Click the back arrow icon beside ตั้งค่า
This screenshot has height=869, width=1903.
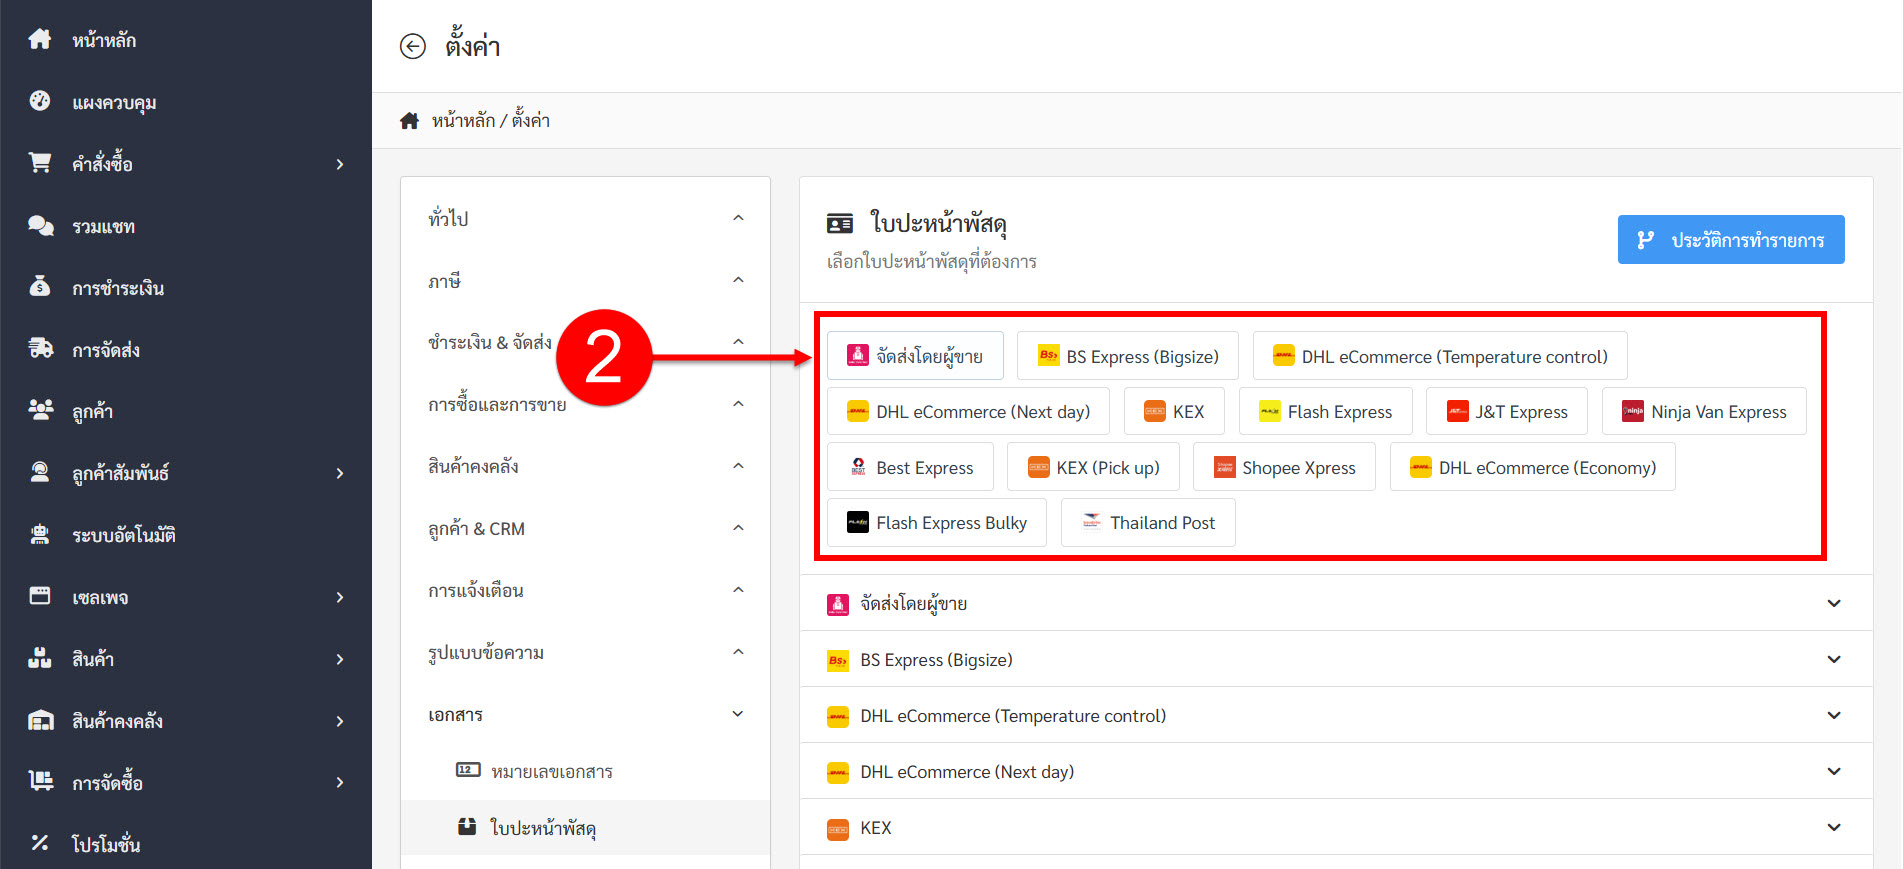pyautogui.click(x=412, y=46)
